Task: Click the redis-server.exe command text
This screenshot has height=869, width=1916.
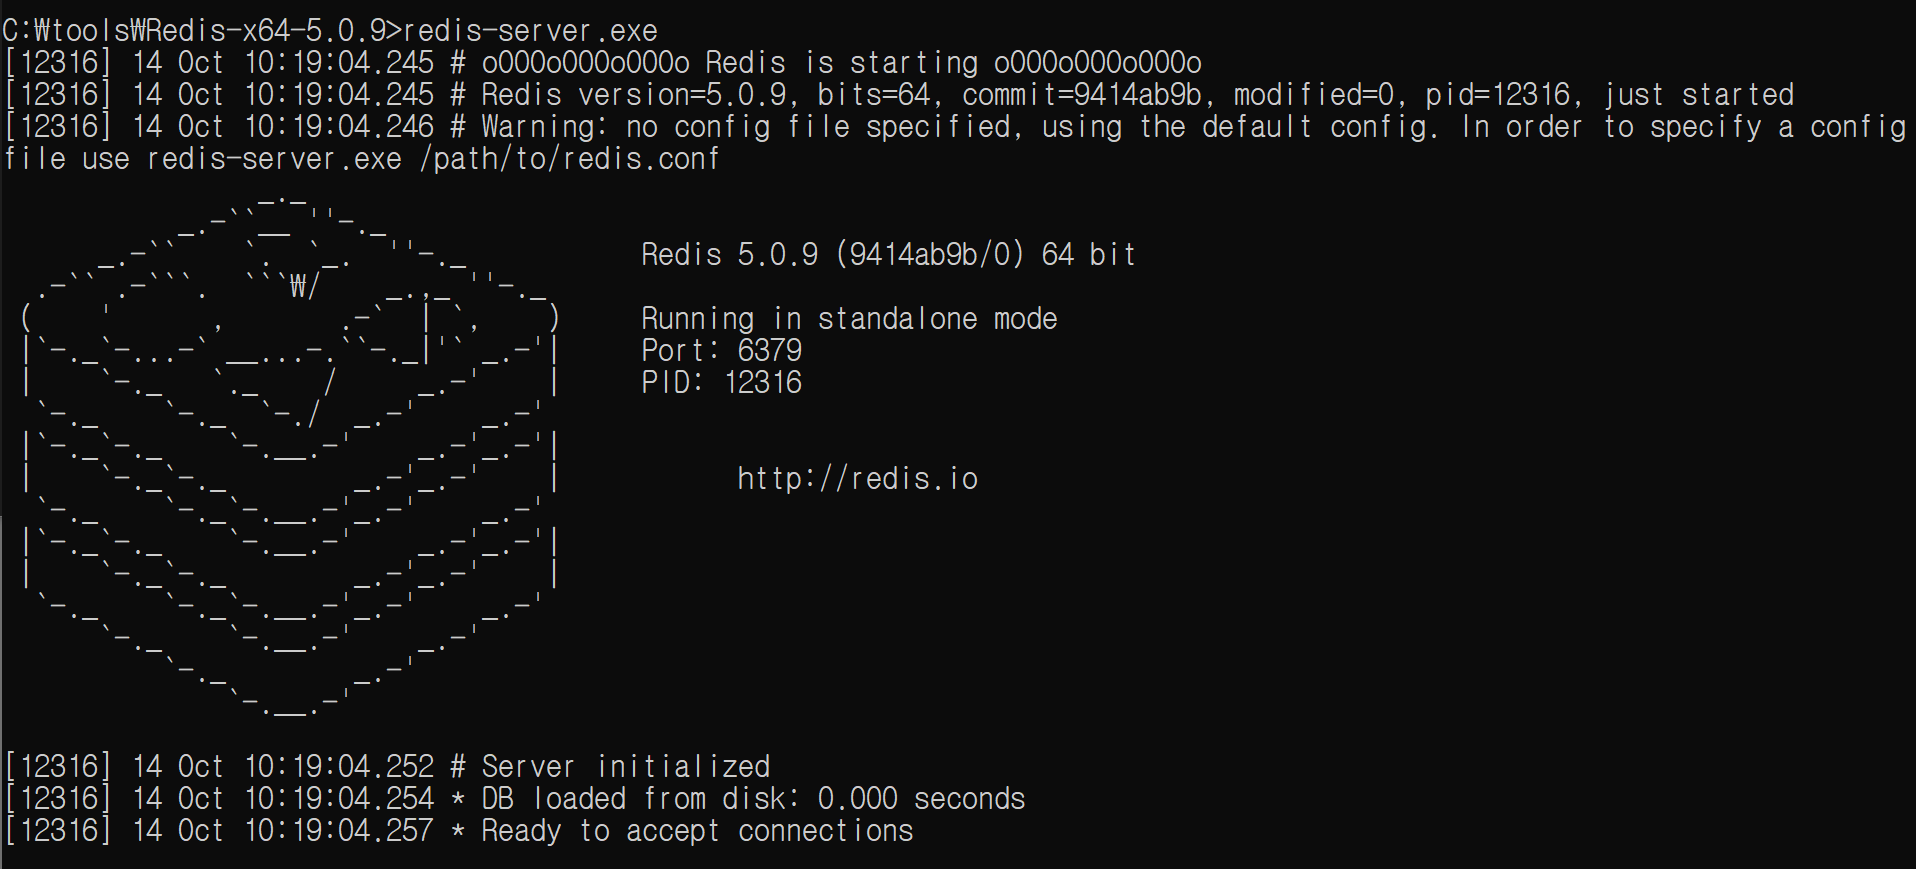Action: (531, 31)
